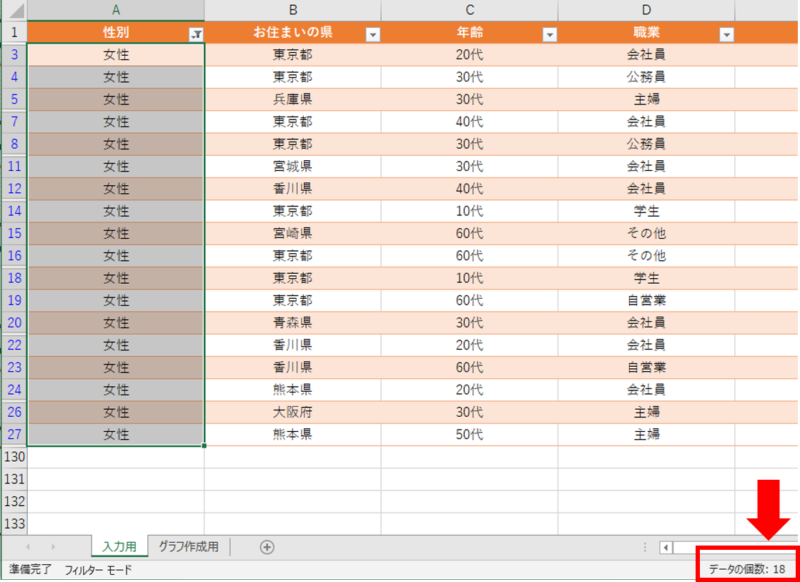Open the 職業 column filter dropdown
Image resolution: width=800 pixels, height=582 pixels.
[727, 35]
